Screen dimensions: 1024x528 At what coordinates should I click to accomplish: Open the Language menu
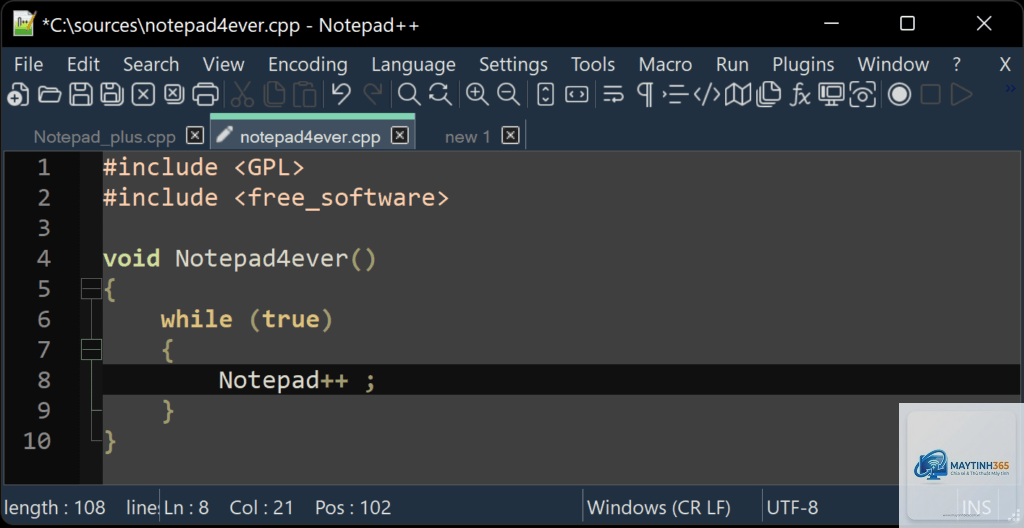coord(413,64)
